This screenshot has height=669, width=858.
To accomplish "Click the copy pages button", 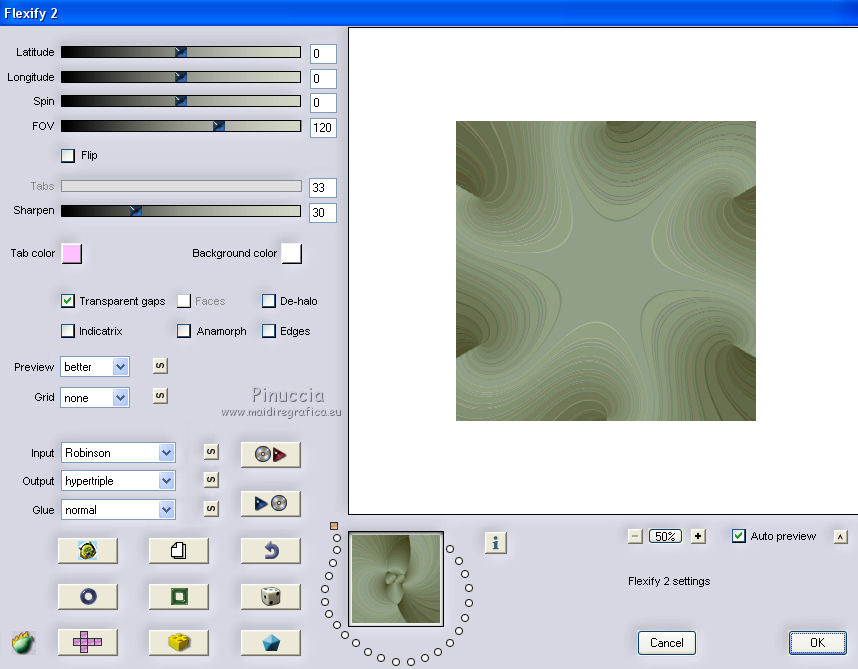I will coord(178,550).
